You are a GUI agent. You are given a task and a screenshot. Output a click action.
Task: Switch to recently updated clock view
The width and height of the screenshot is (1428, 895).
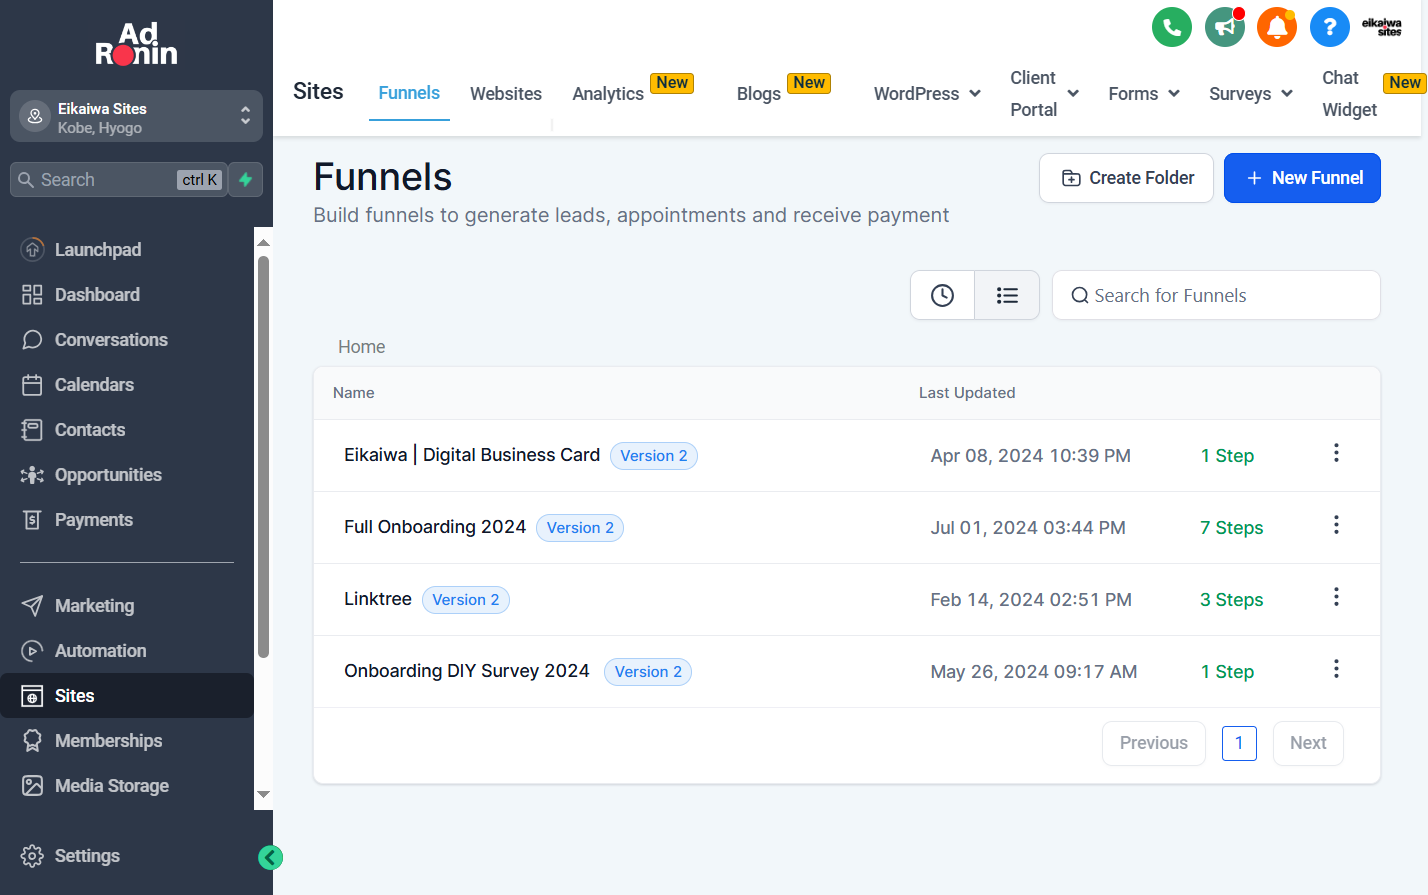pos(942,295)
